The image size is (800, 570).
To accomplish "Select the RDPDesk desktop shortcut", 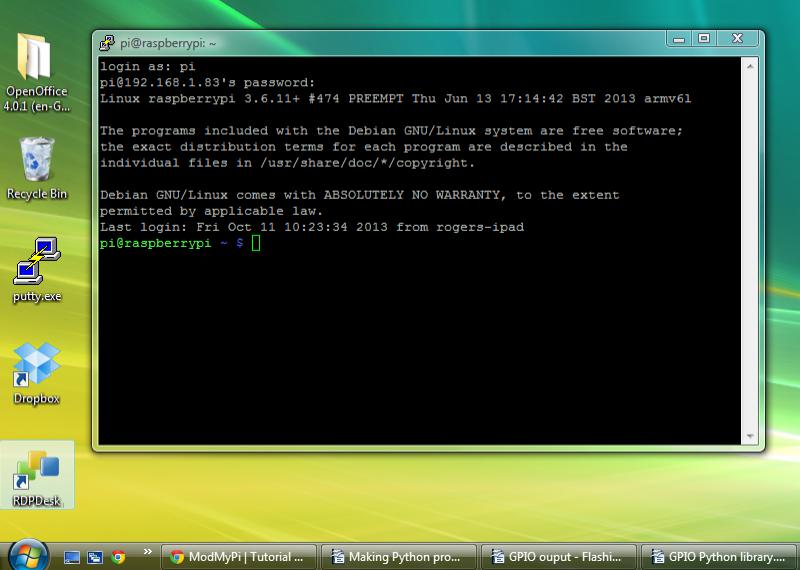I will tap(37, 470).
